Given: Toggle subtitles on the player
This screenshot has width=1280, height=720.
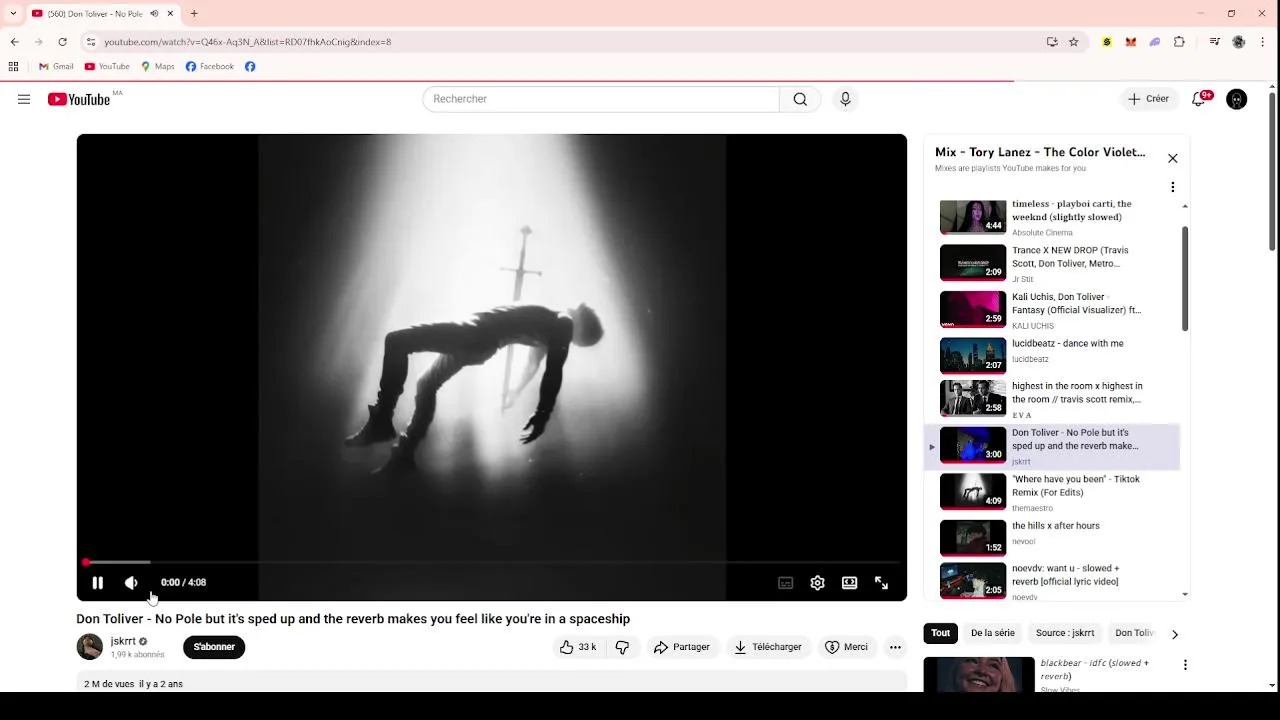Looking at the screenshot, I should (x=786, y=583).
